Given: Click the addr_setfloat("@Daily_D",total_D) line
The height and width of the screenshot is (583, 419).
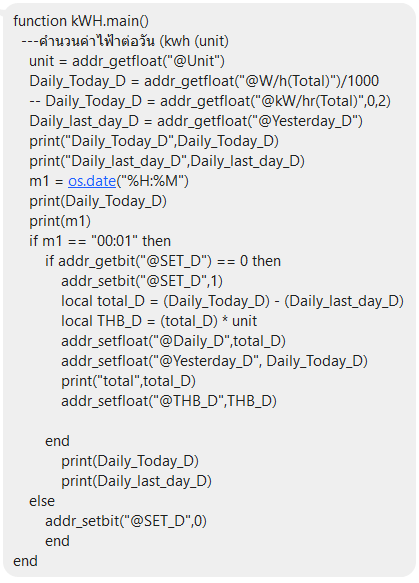Looking at the screenshot, I should 173,342.
